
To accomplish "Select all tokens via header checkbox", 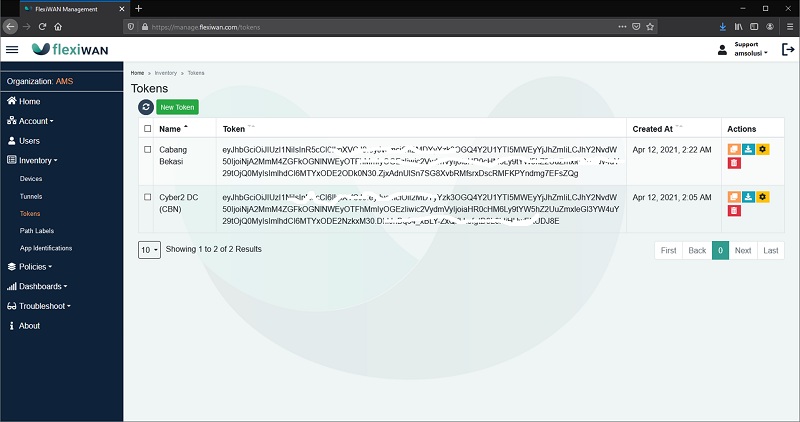I will tap(148, 129).
